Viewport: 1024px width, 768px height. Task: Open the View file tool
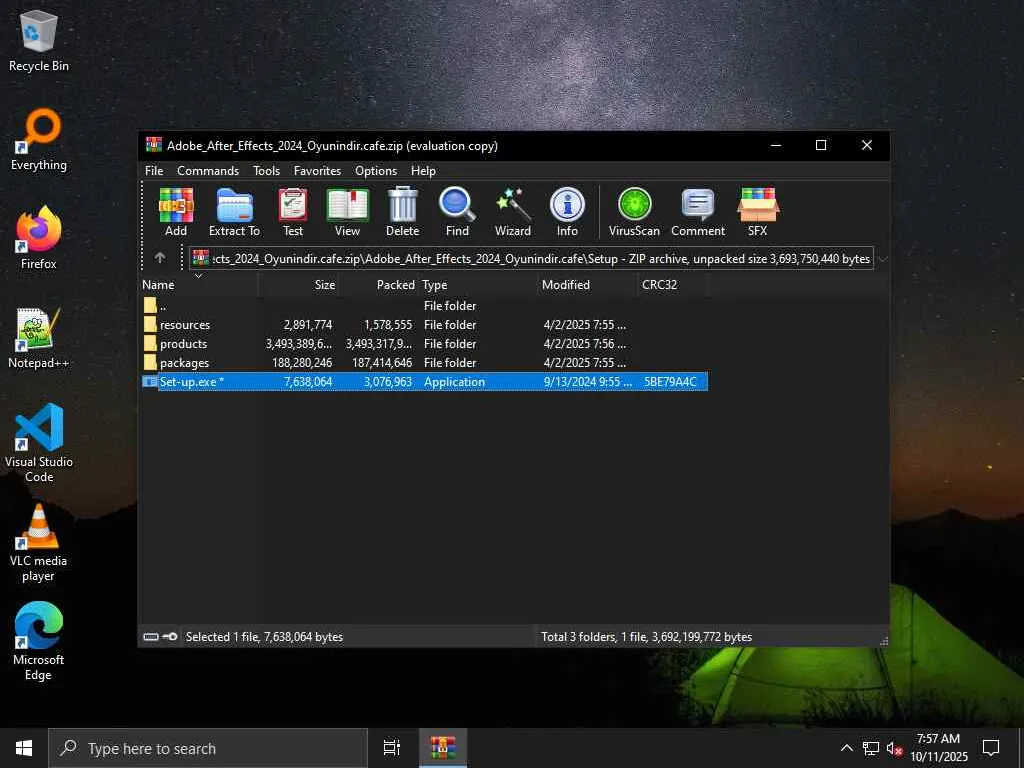coord(347,212)
